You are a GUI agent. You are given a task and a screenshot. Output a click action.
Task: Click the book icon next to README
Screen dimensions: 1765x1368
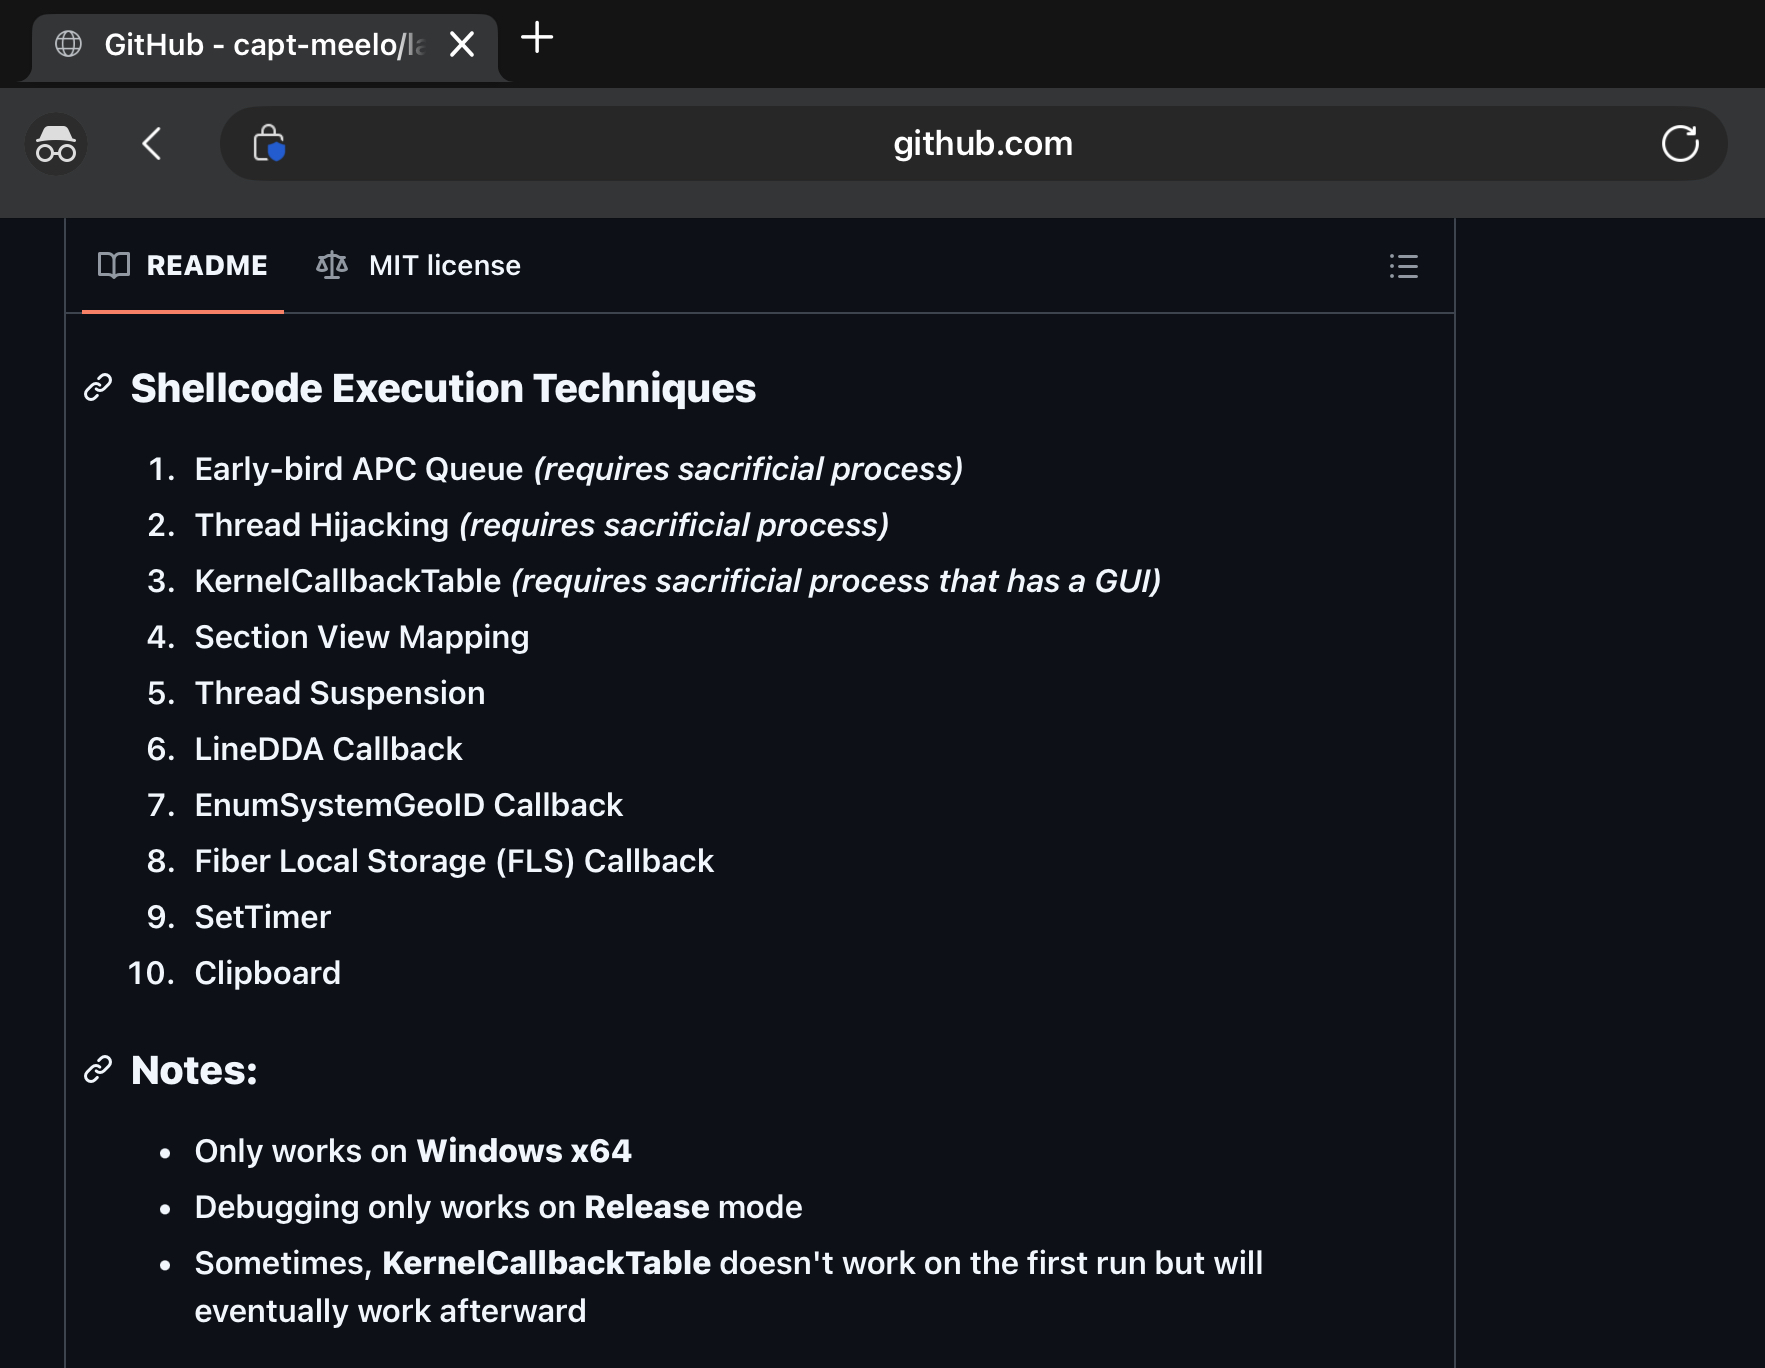click(x=114, y=266)
